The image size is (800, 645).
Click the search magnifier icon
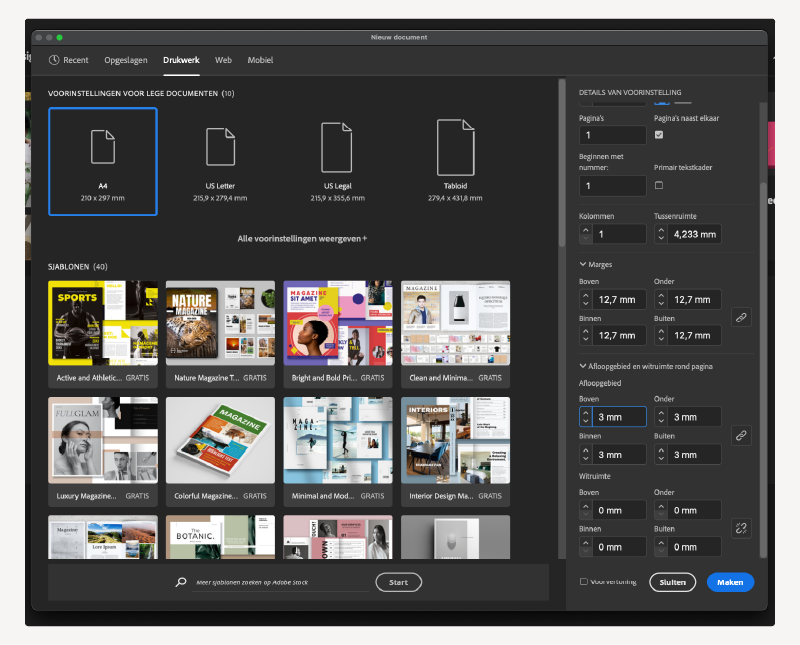click(180, 581)
